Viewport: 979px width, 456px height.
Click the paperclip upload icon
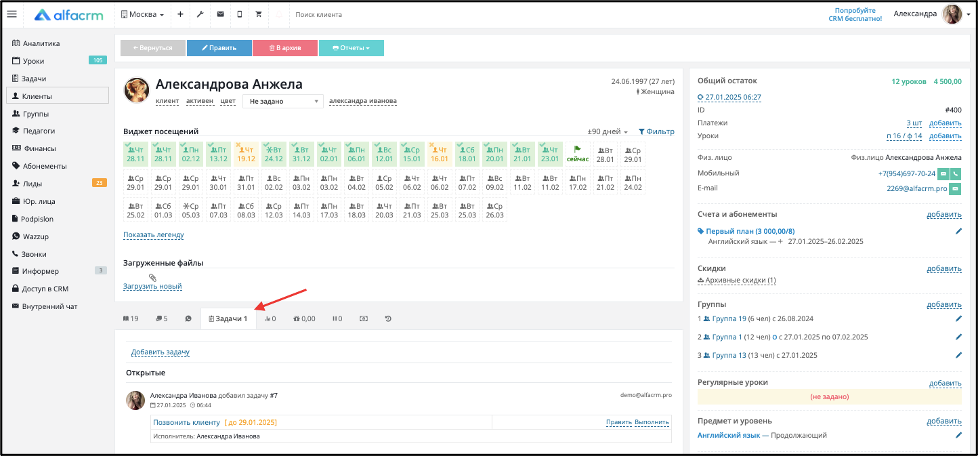coord(152,278)
